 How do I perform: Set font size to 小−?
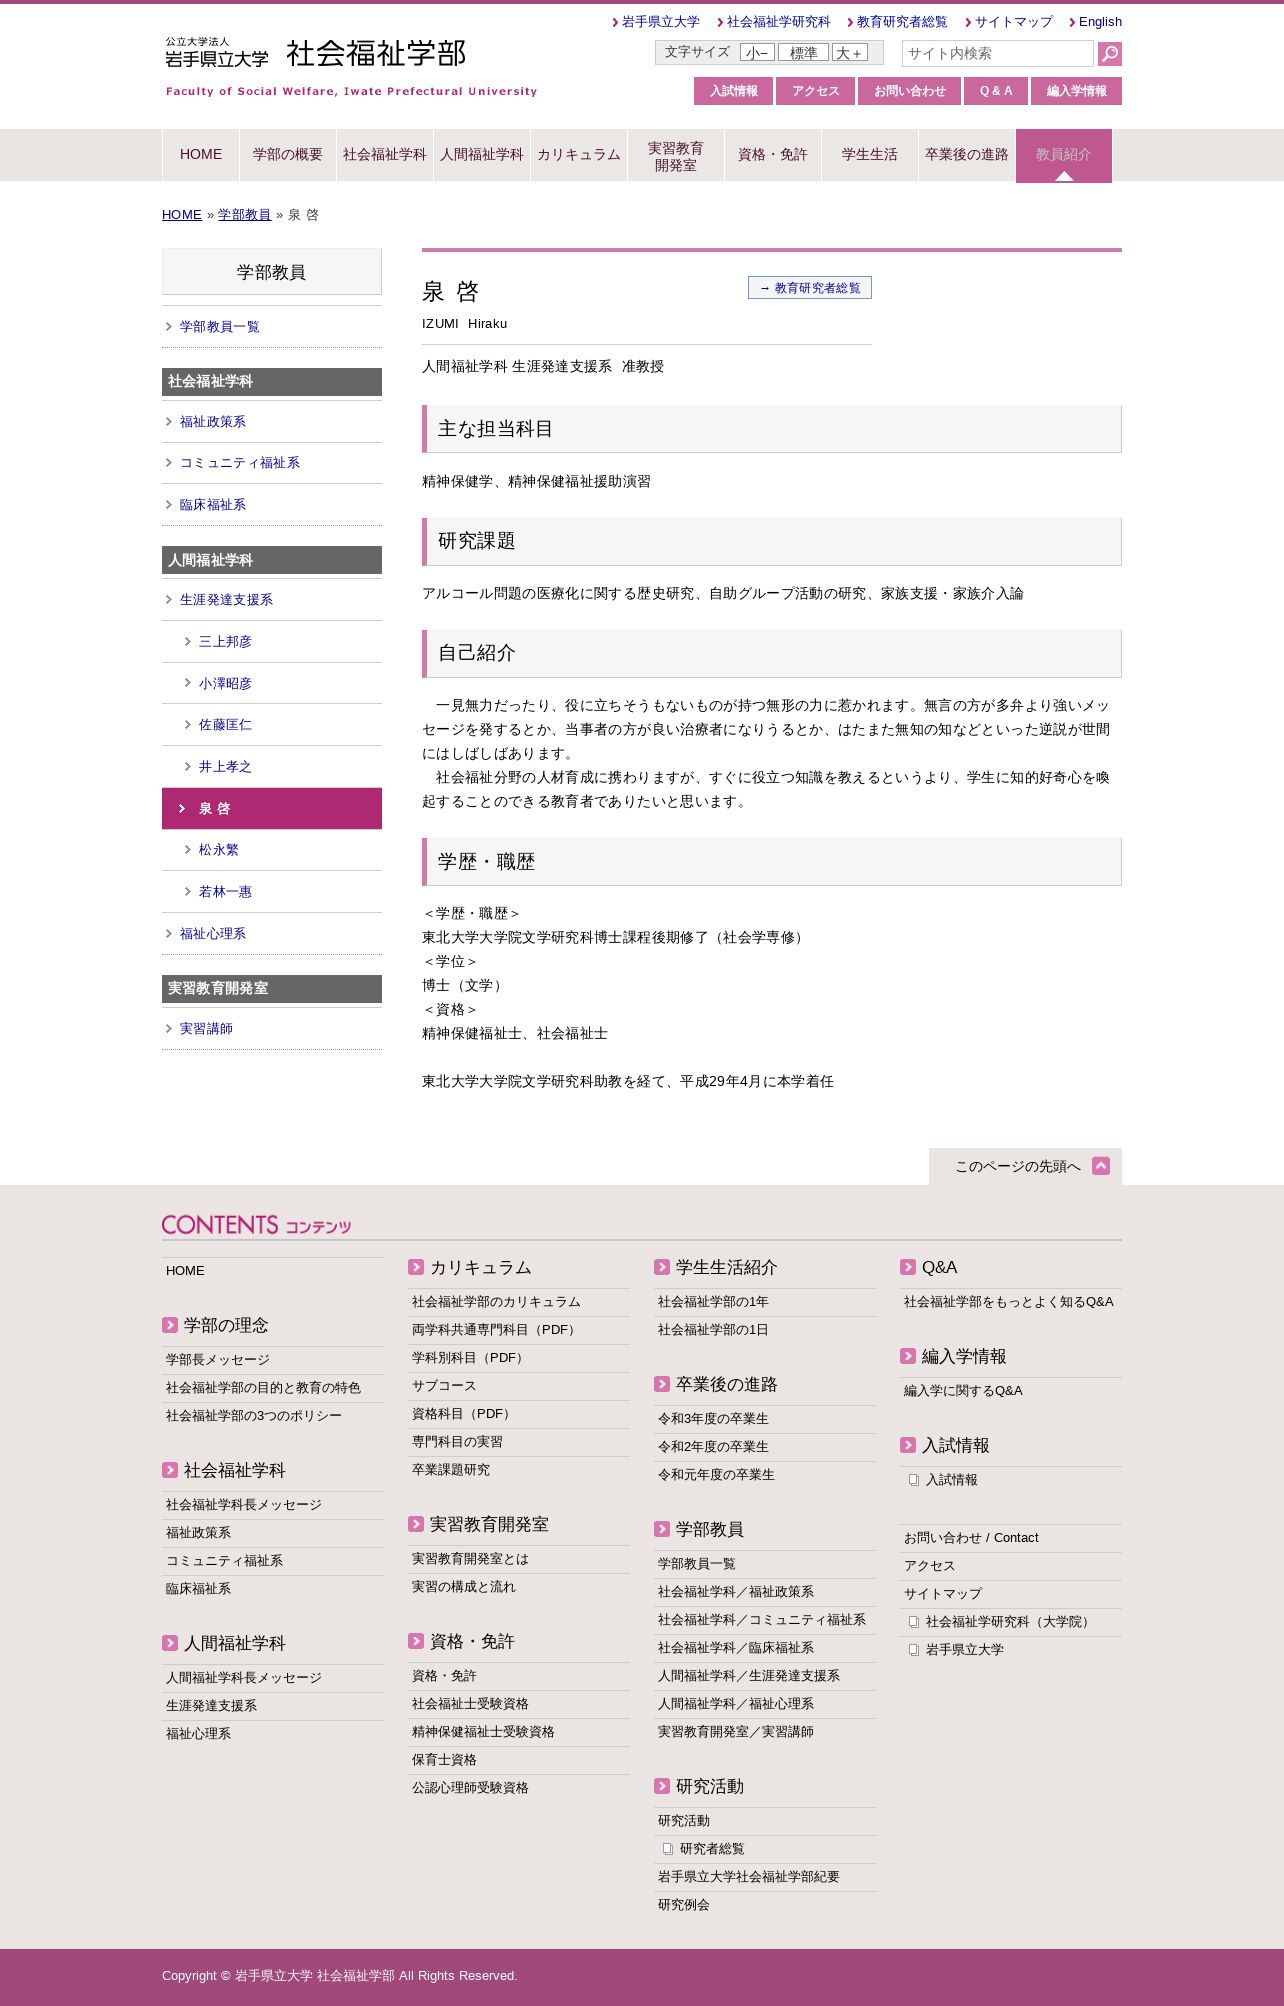757,53
